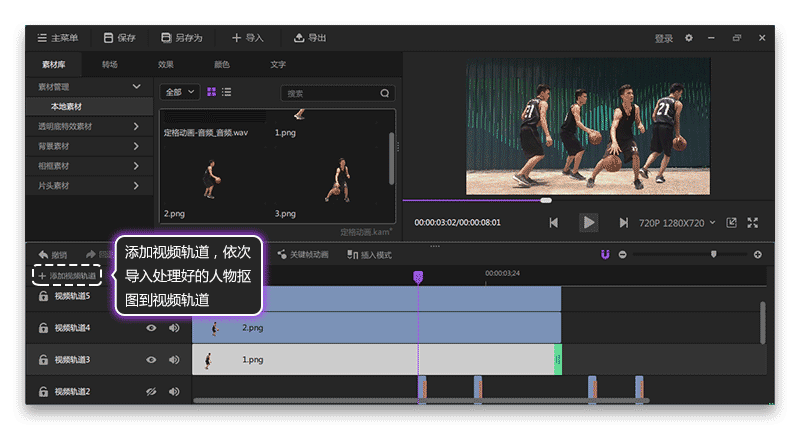Click green end handle of 1.png clip
The height and width of the screenshot is (430, 800).
pos(558,360)
